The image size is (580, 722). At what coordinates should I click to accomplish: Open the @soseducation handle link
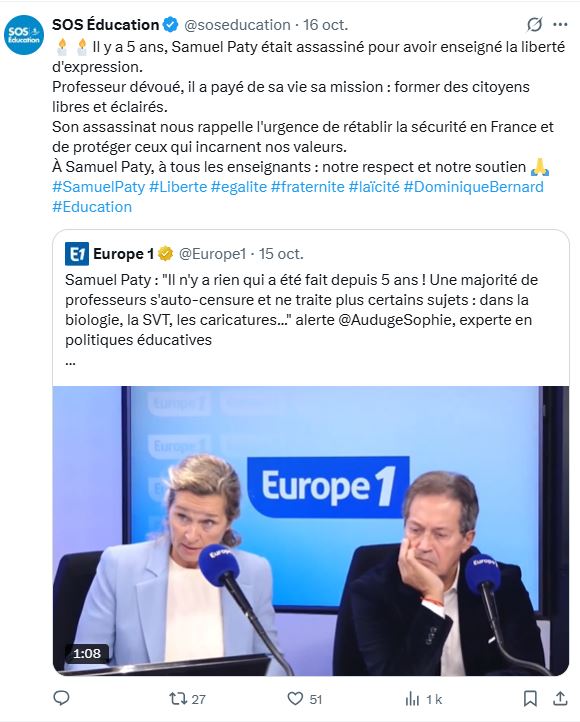pyautogui.click(x=237, y=24)
